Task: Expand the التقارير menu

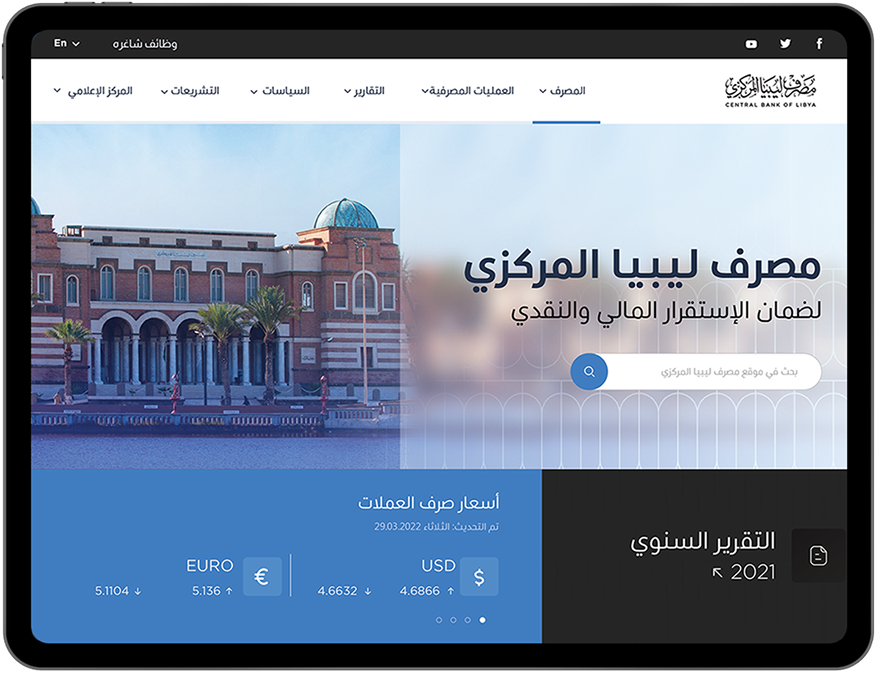Action: 364,90
